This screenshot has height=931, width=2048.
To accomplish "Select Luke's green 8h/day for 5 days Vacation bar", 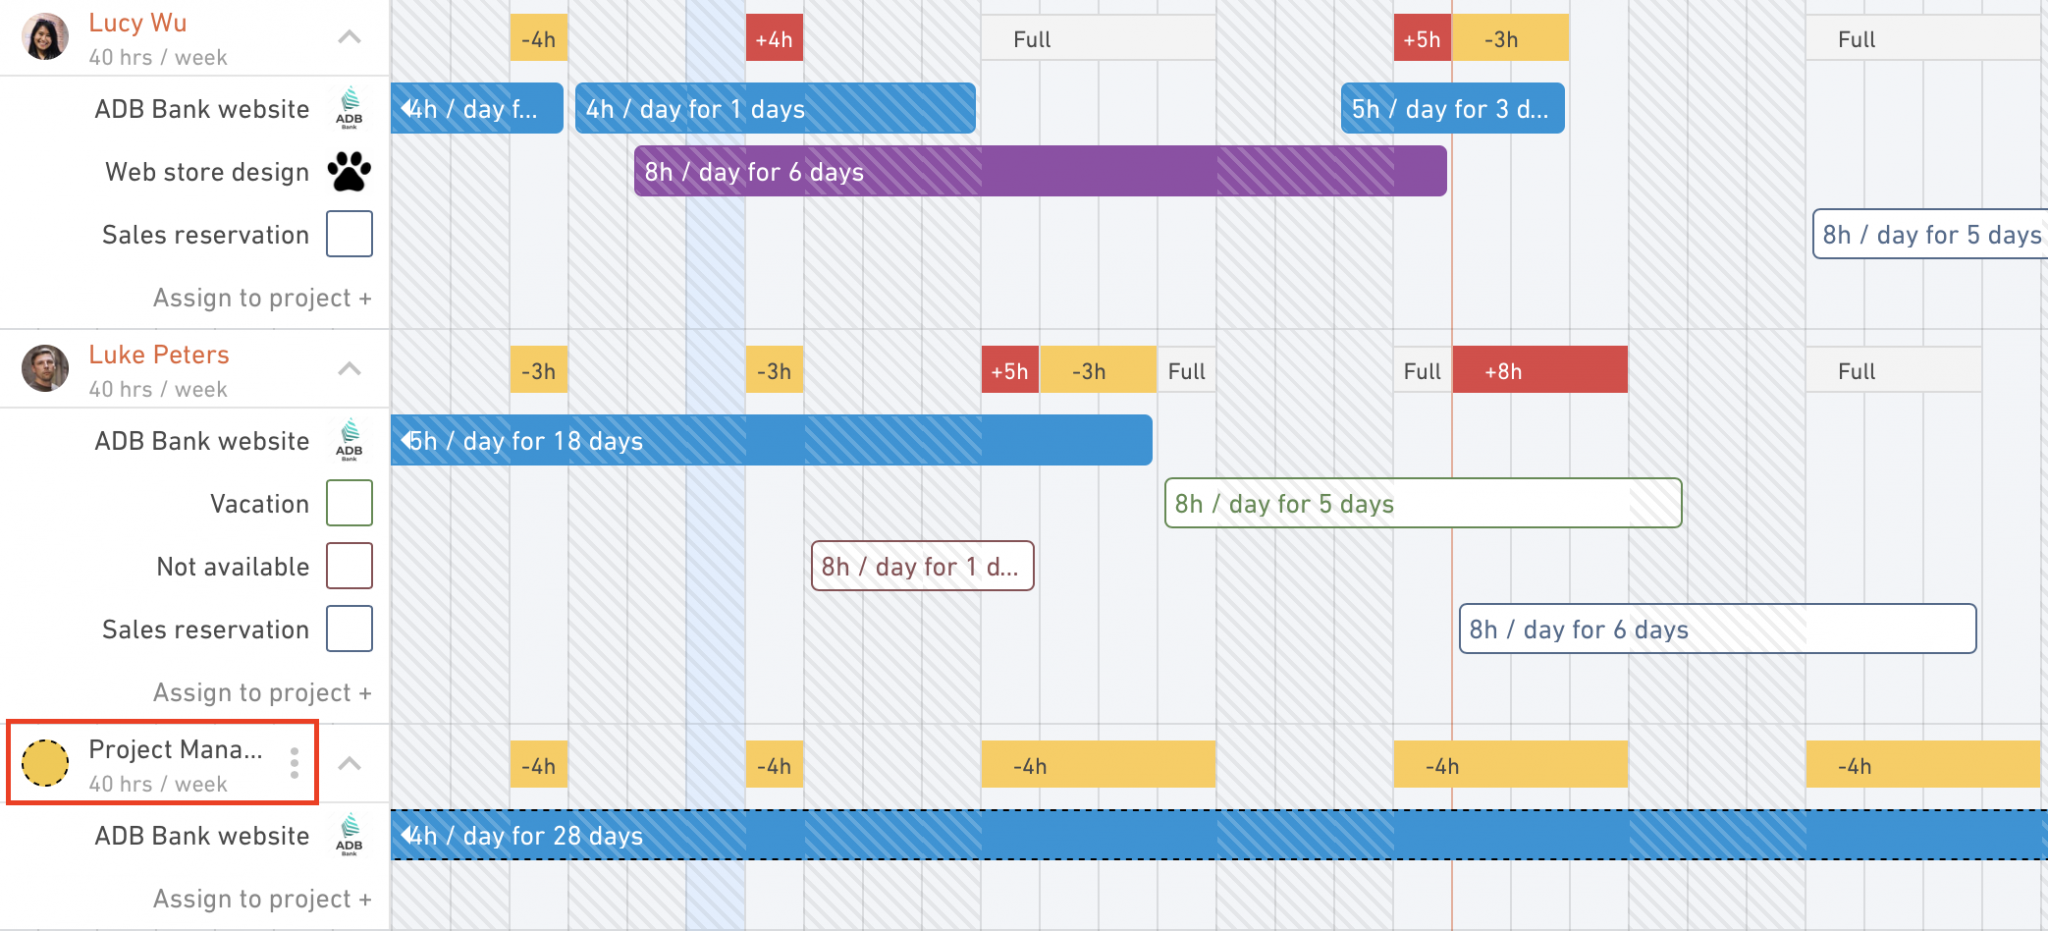I will (x=1423, y=503).
